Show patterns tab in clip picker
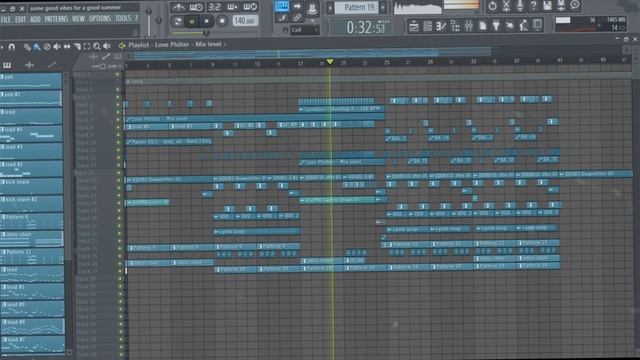 [7, 65]
